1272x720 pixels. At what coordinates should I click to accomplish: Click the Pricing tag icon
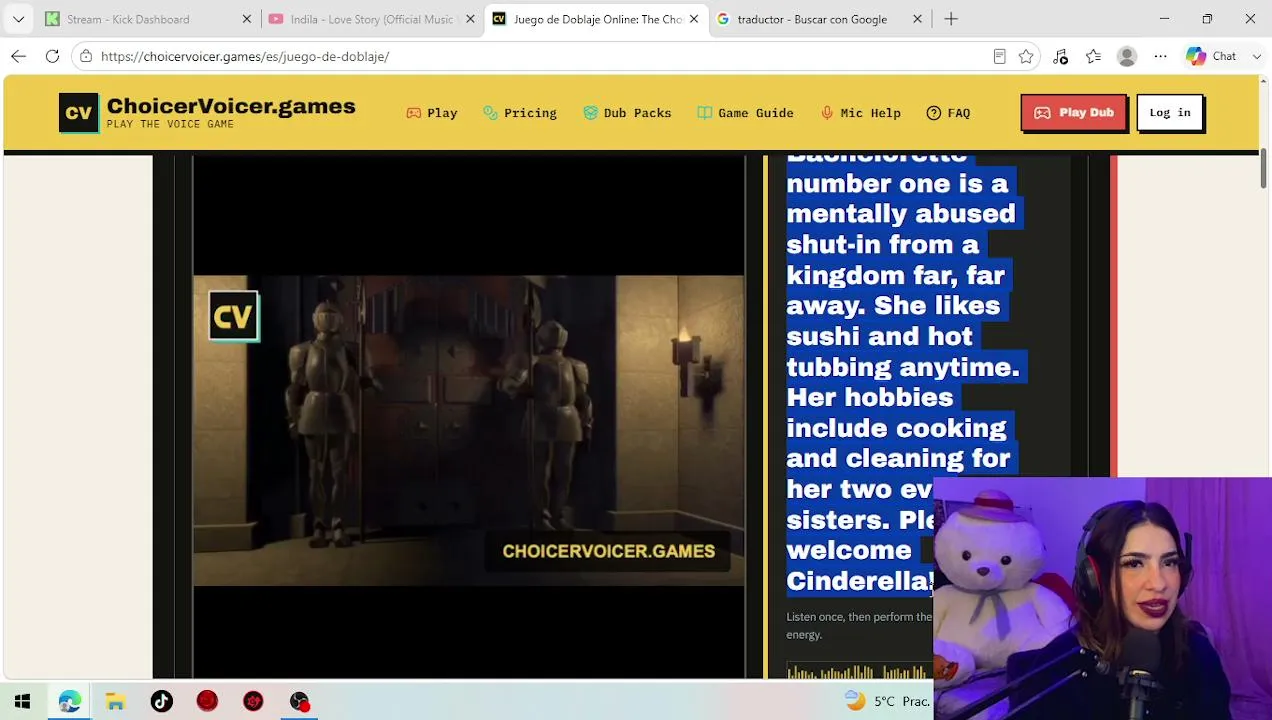tap(490, 113)
